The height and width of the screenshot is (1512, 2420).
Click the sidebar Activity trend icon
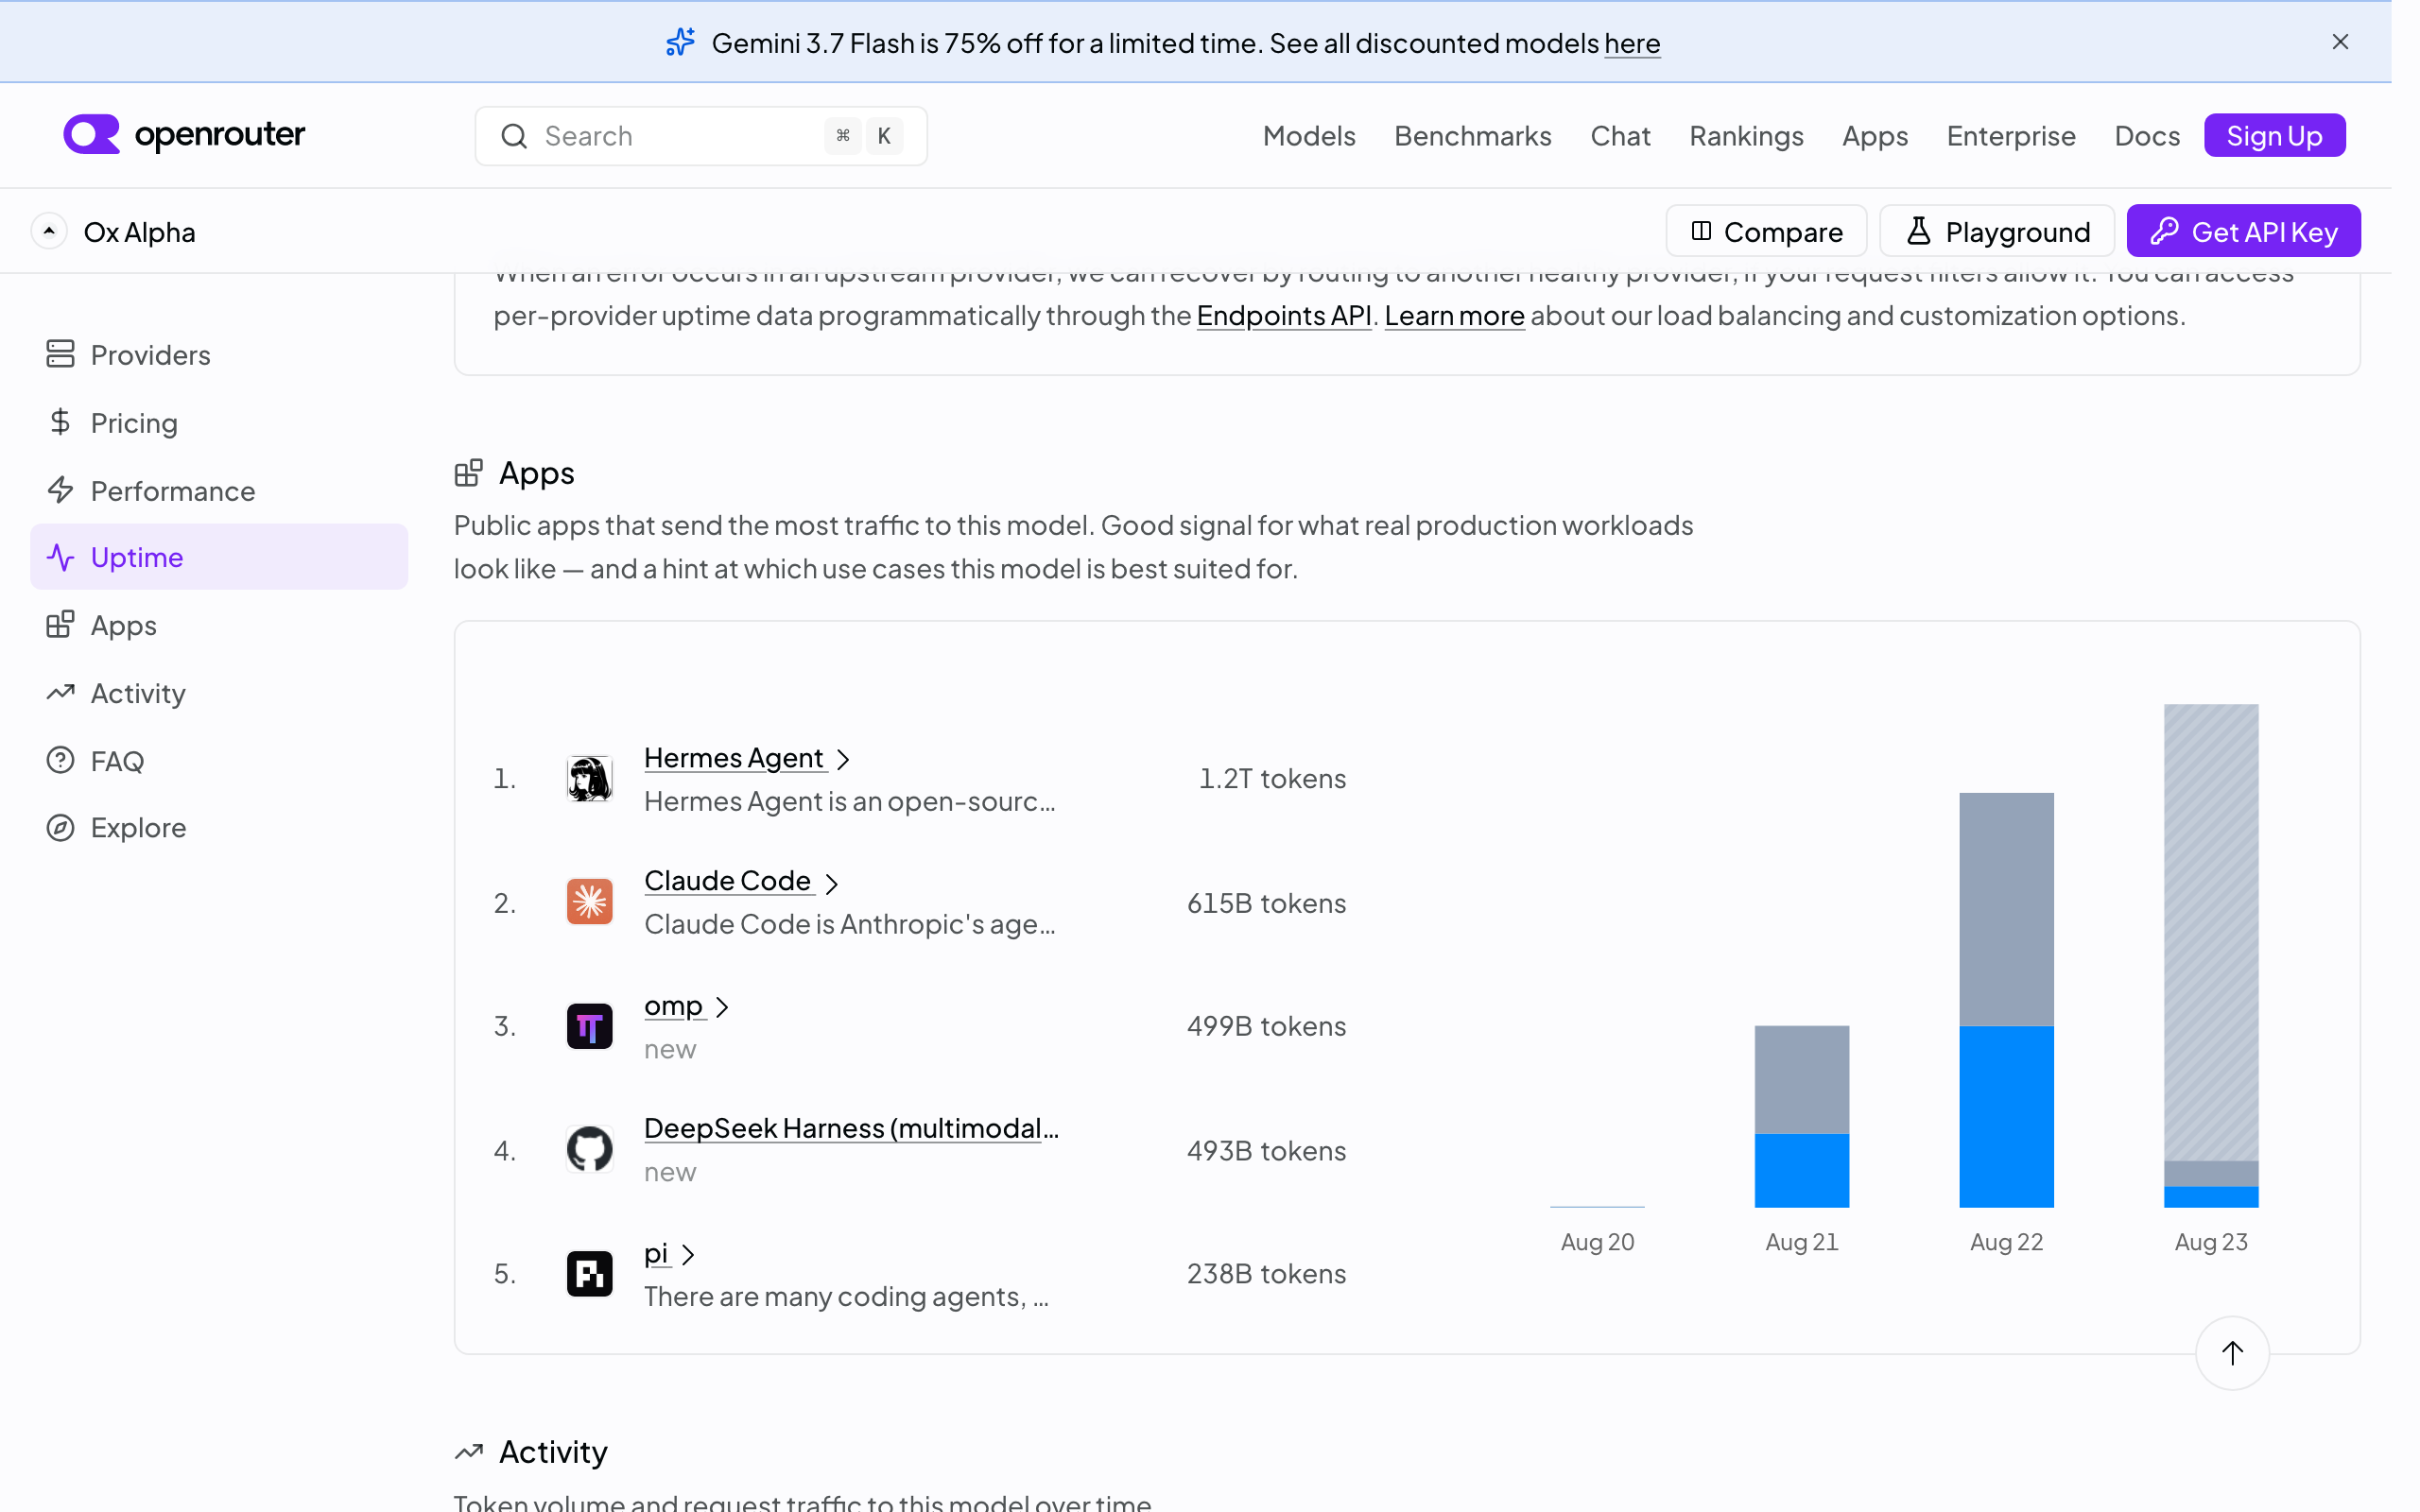(60, 692)
